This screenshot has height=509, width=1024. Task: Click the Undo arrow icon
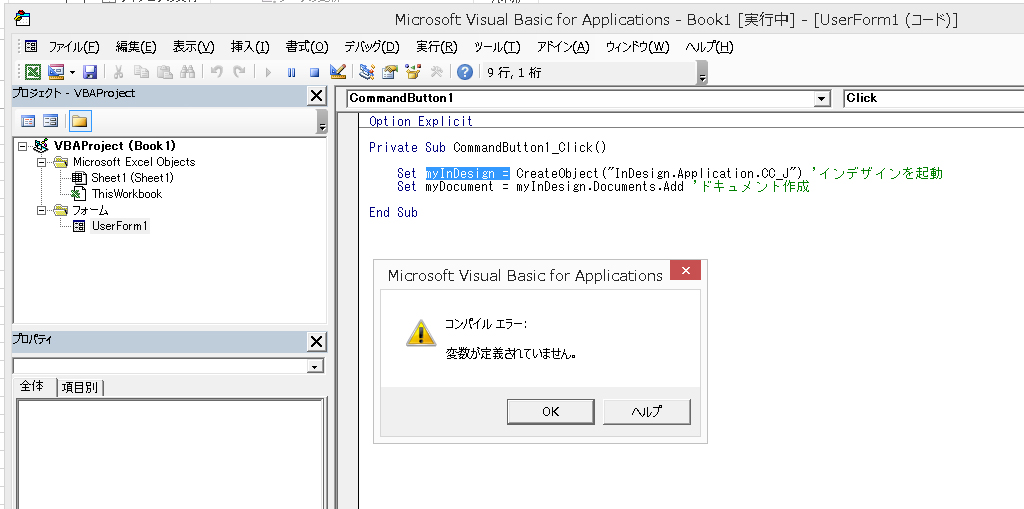[x=217, y=72]
